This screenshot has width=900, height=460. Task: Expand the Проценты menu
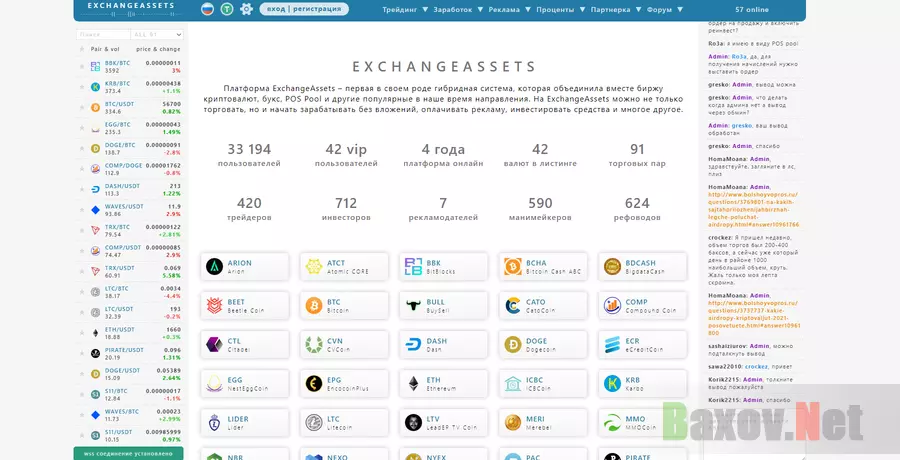[561, 10]
